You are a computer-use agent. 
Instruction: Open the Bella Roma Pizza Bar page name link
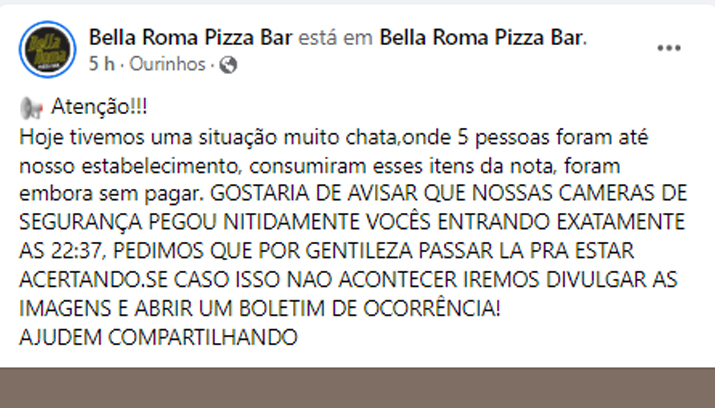(x=191, y=38)
